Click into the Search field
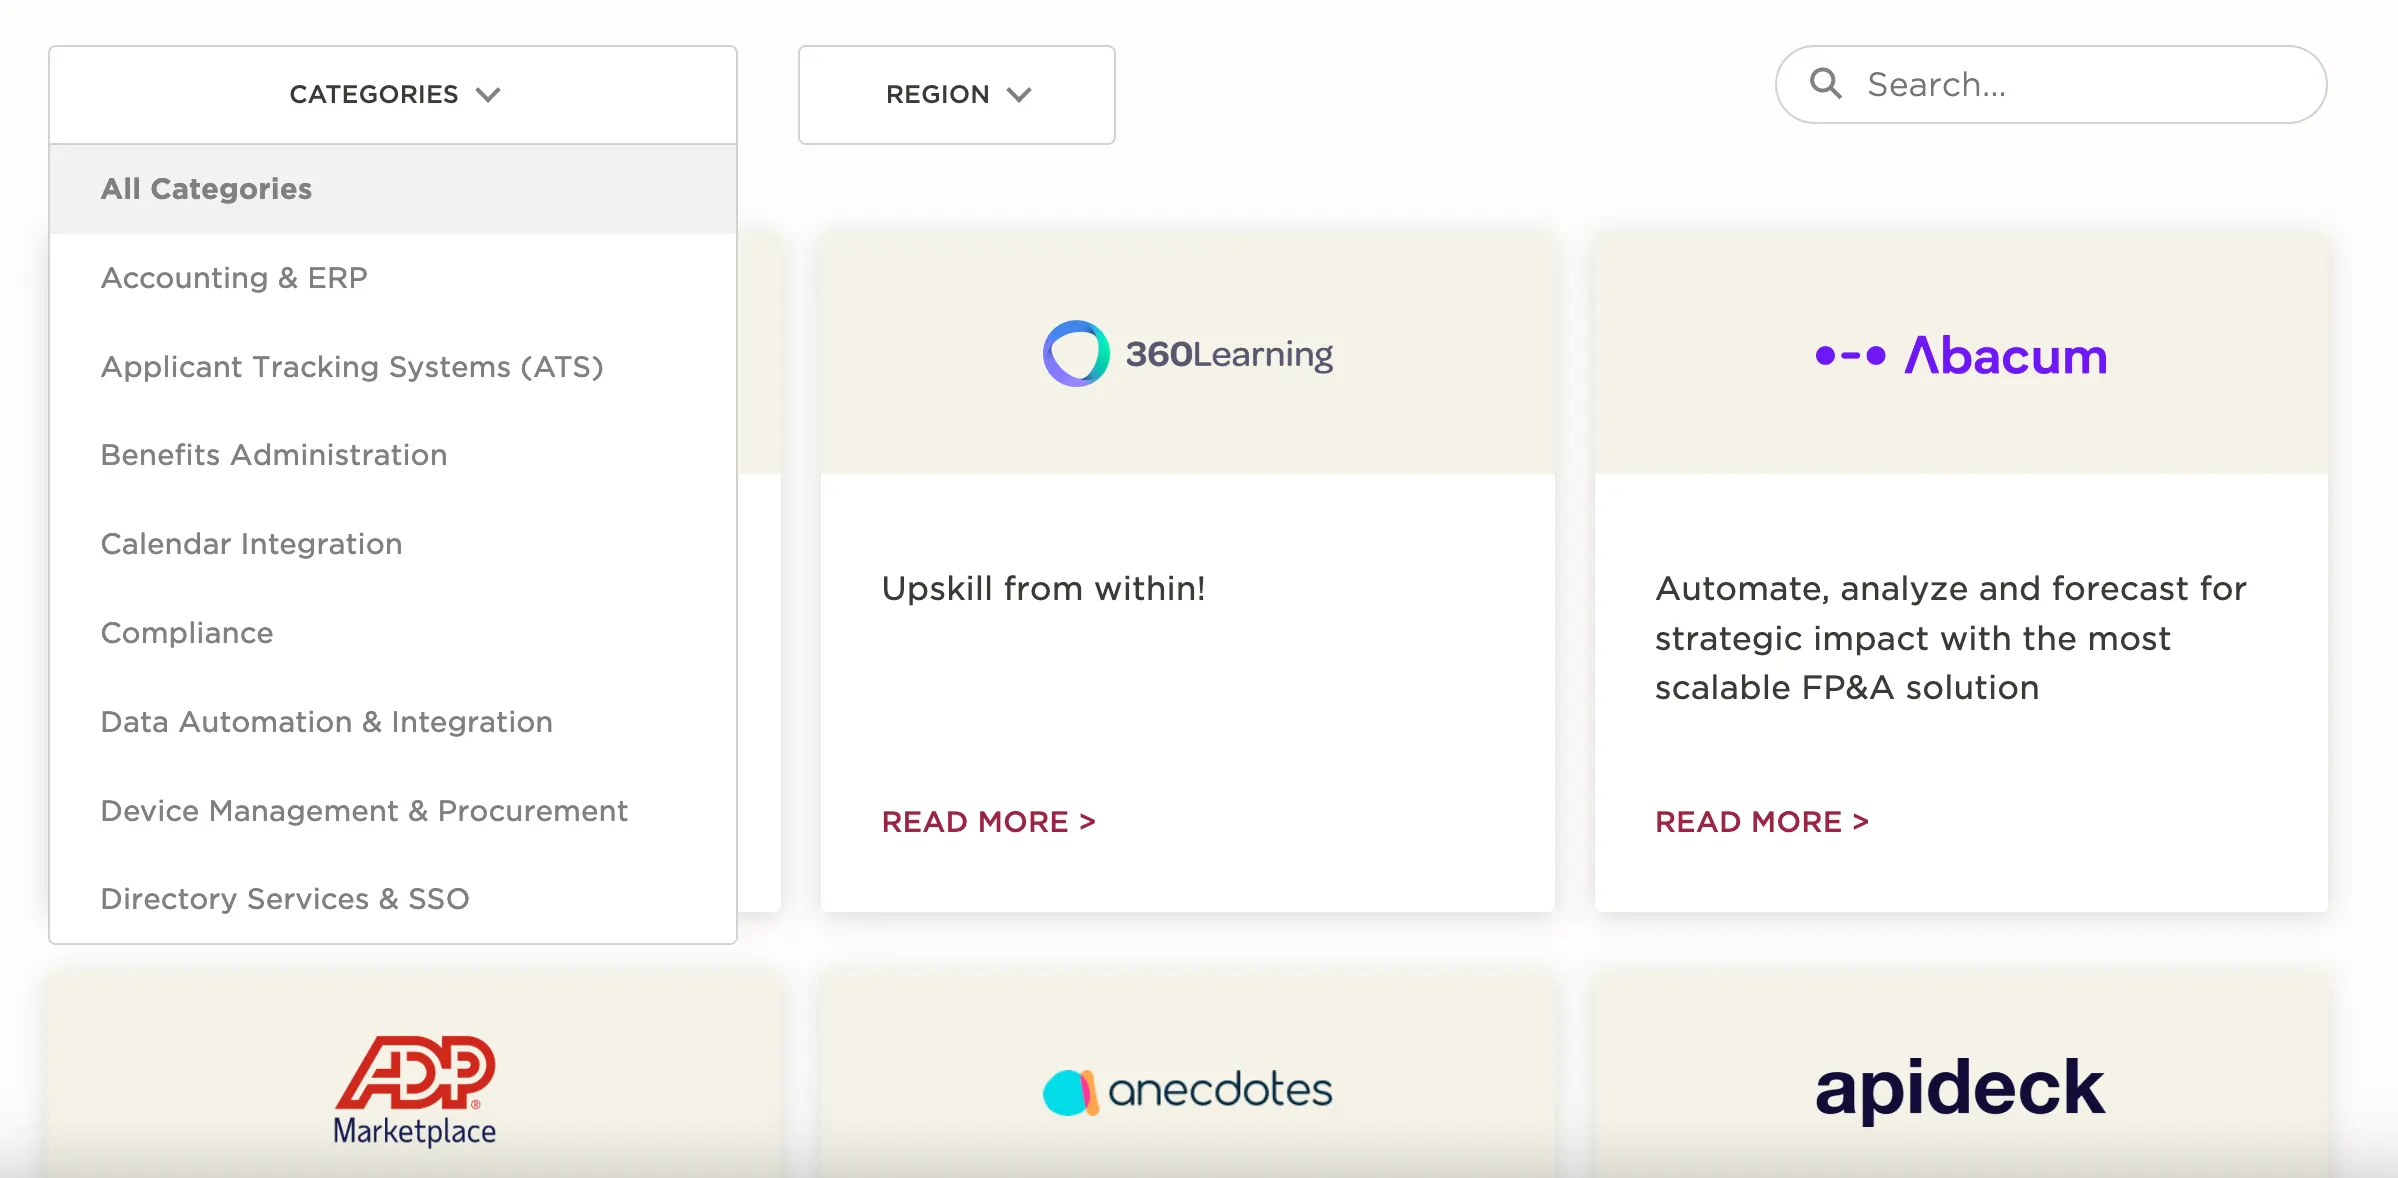 pos(2051,84)
